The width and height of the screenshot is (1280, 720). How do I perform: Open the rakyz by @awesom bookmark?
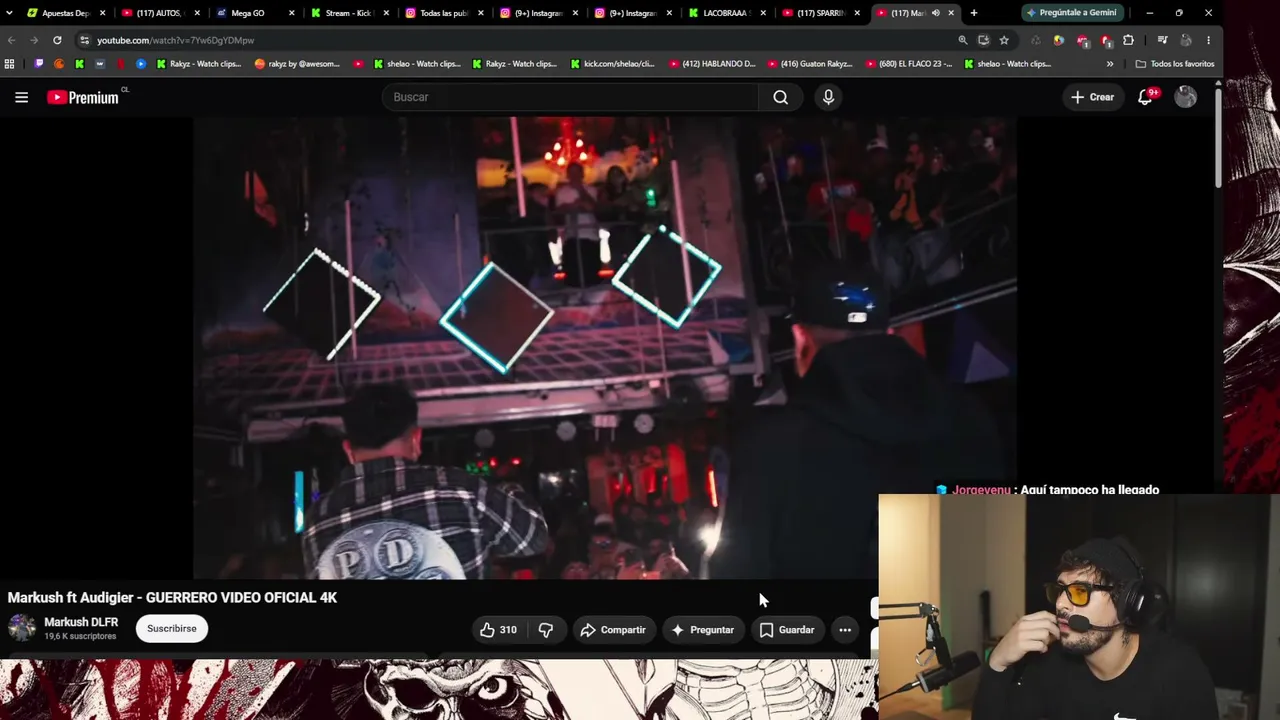point(298,64)
